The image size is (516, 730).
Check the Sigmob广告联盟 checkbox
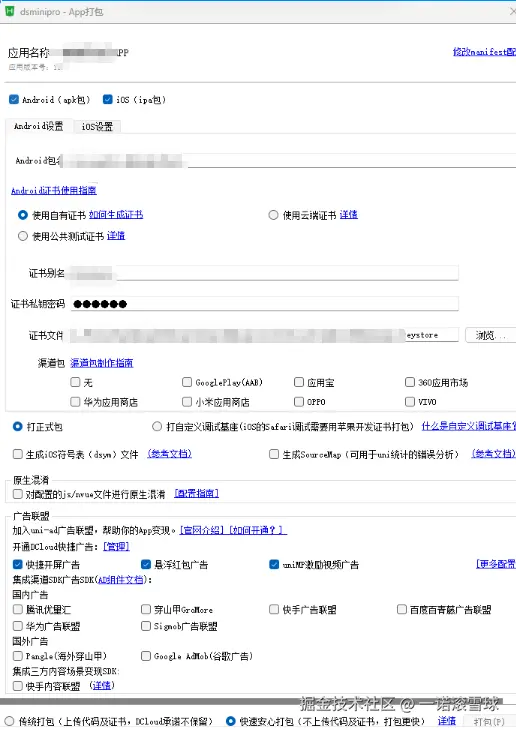[146, 626]
